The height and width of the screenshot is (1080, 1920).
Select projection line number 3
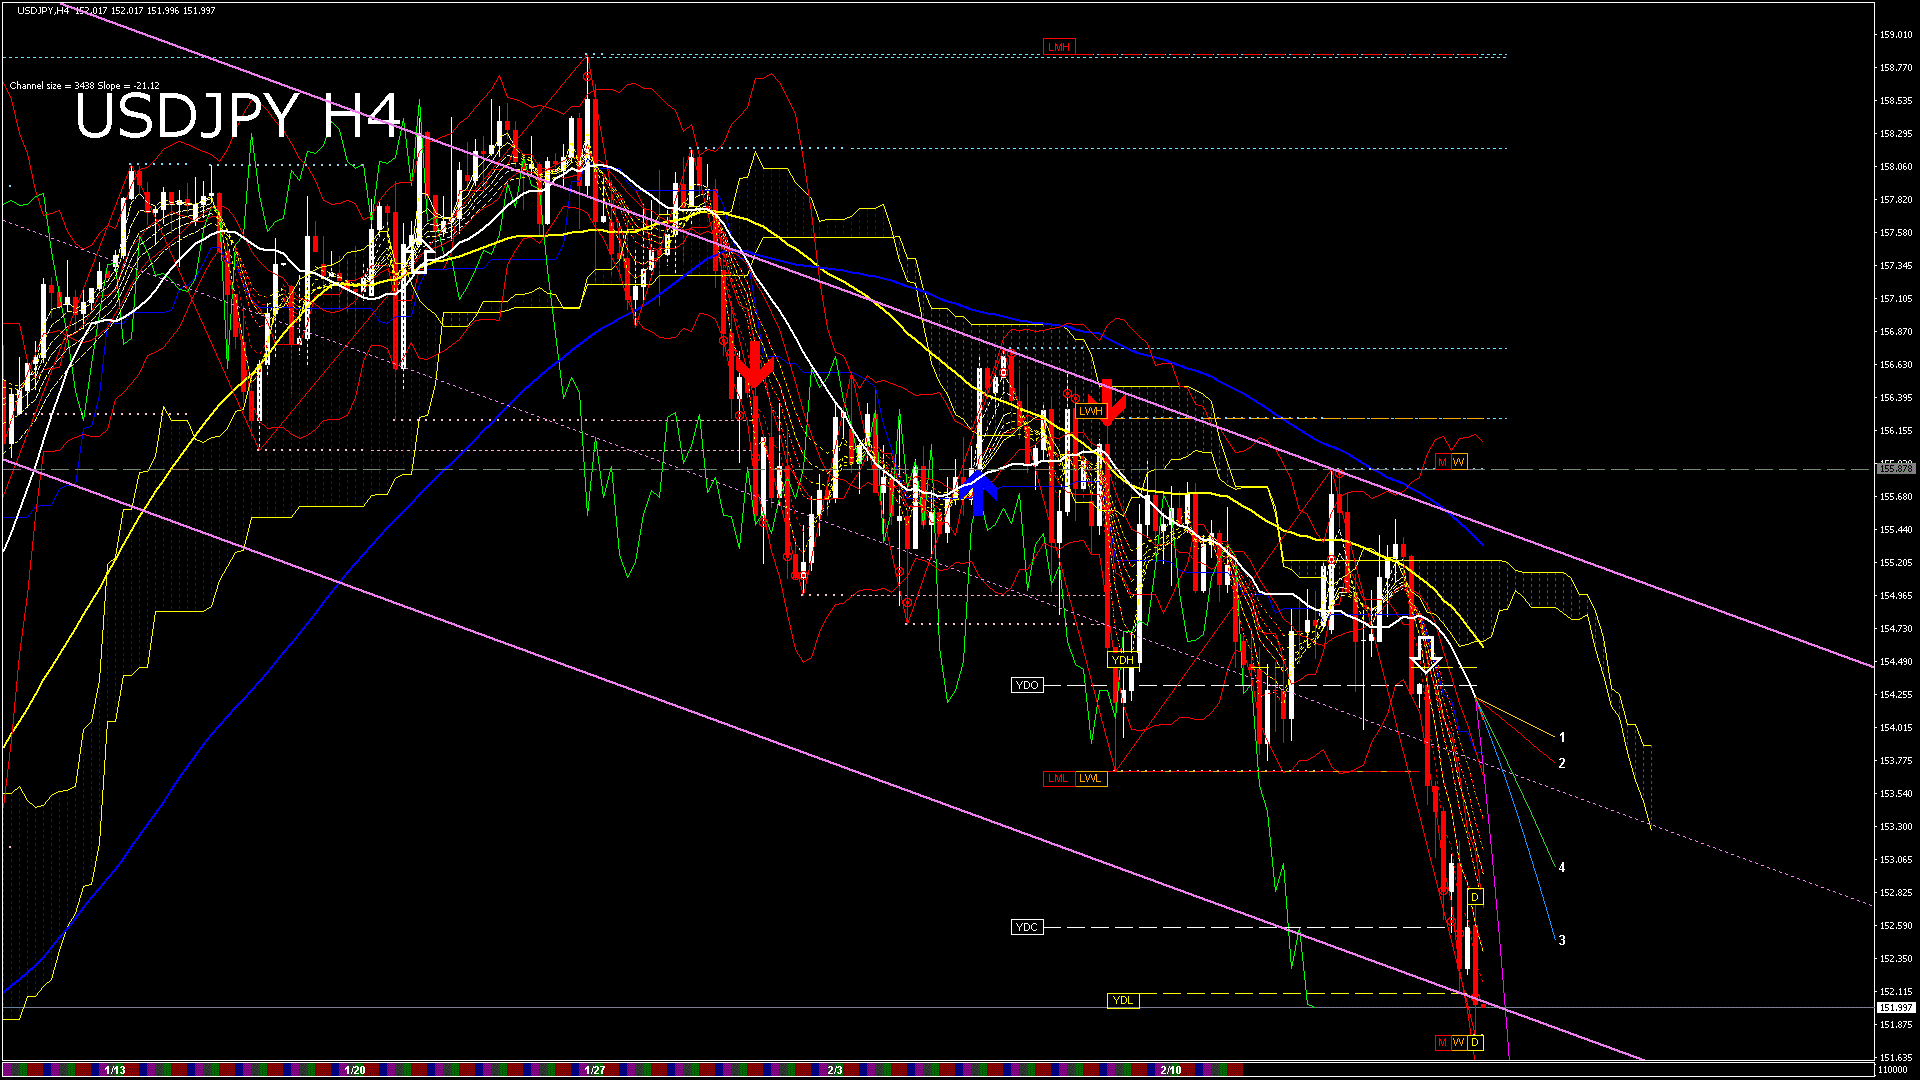(x=1562, y=940)
